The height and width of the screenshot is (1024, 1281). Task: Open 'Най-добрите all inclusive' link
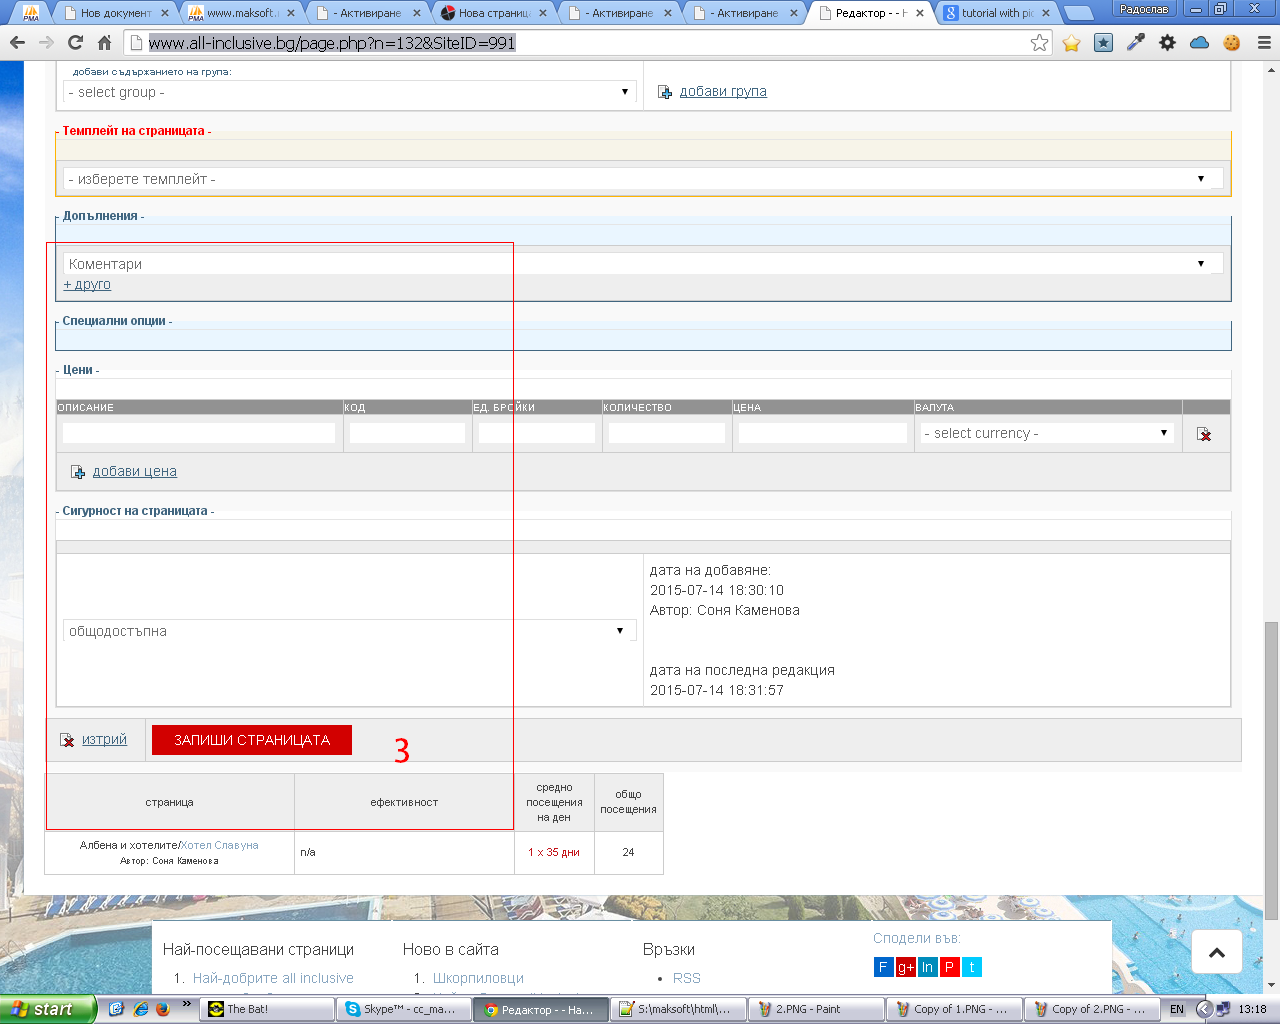[x=273, y=978]
